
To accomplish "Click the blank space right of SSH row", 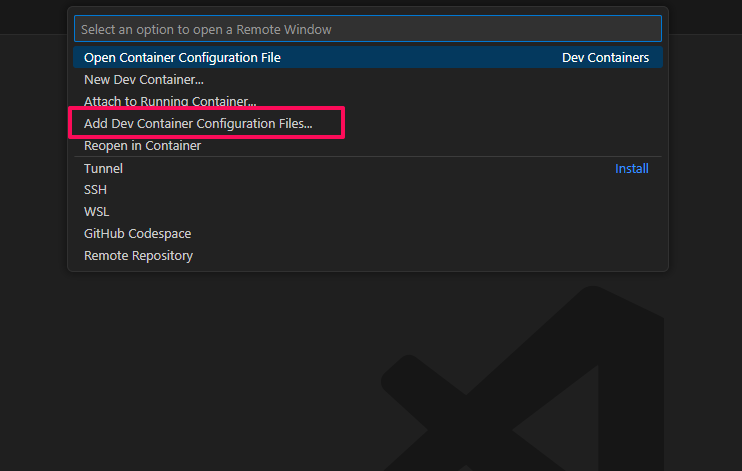I will click(379, 190).
